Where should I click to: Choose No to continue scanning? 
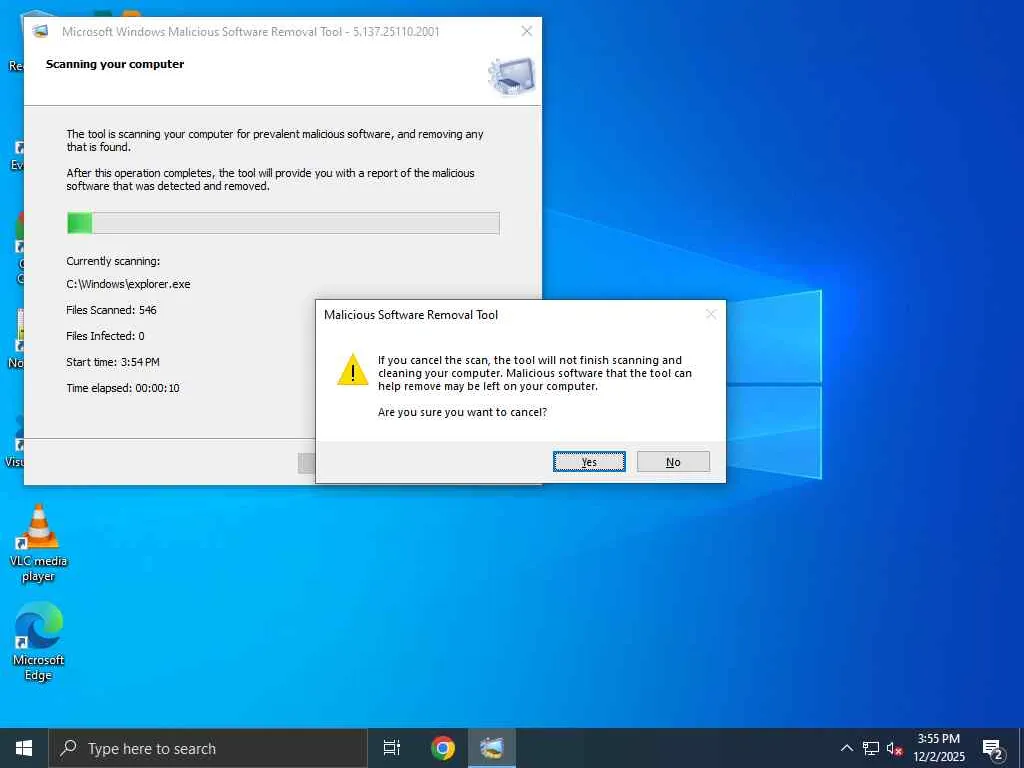[673, 462]
